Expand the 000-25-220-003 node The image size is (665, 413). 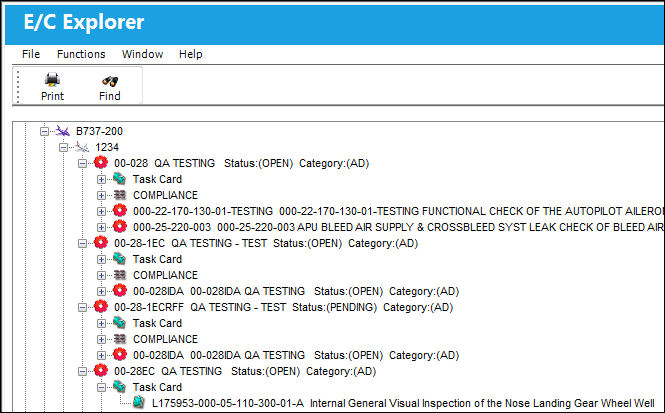point(101,228)
